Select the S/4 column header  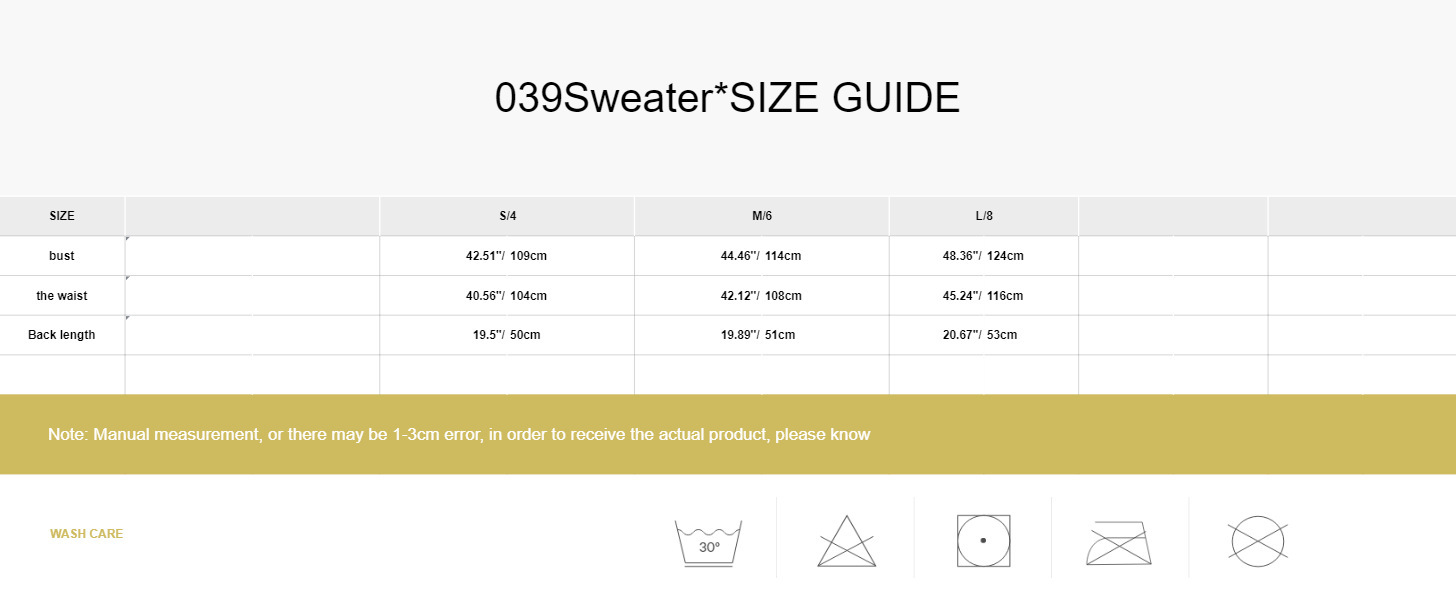[507, 216]
